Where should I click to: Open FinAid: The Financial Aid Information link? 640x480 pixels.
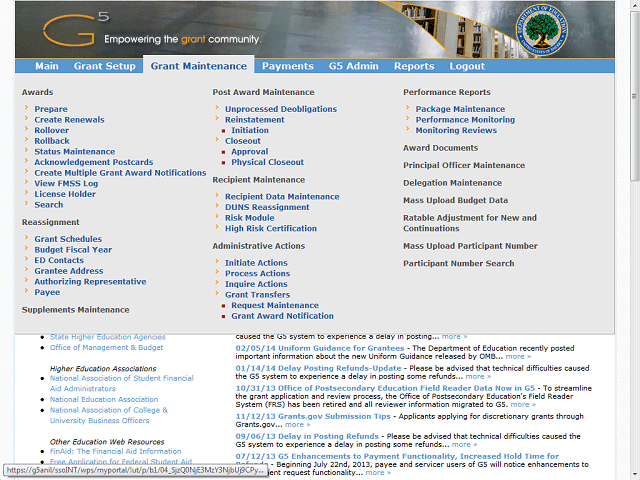(116, 451)
